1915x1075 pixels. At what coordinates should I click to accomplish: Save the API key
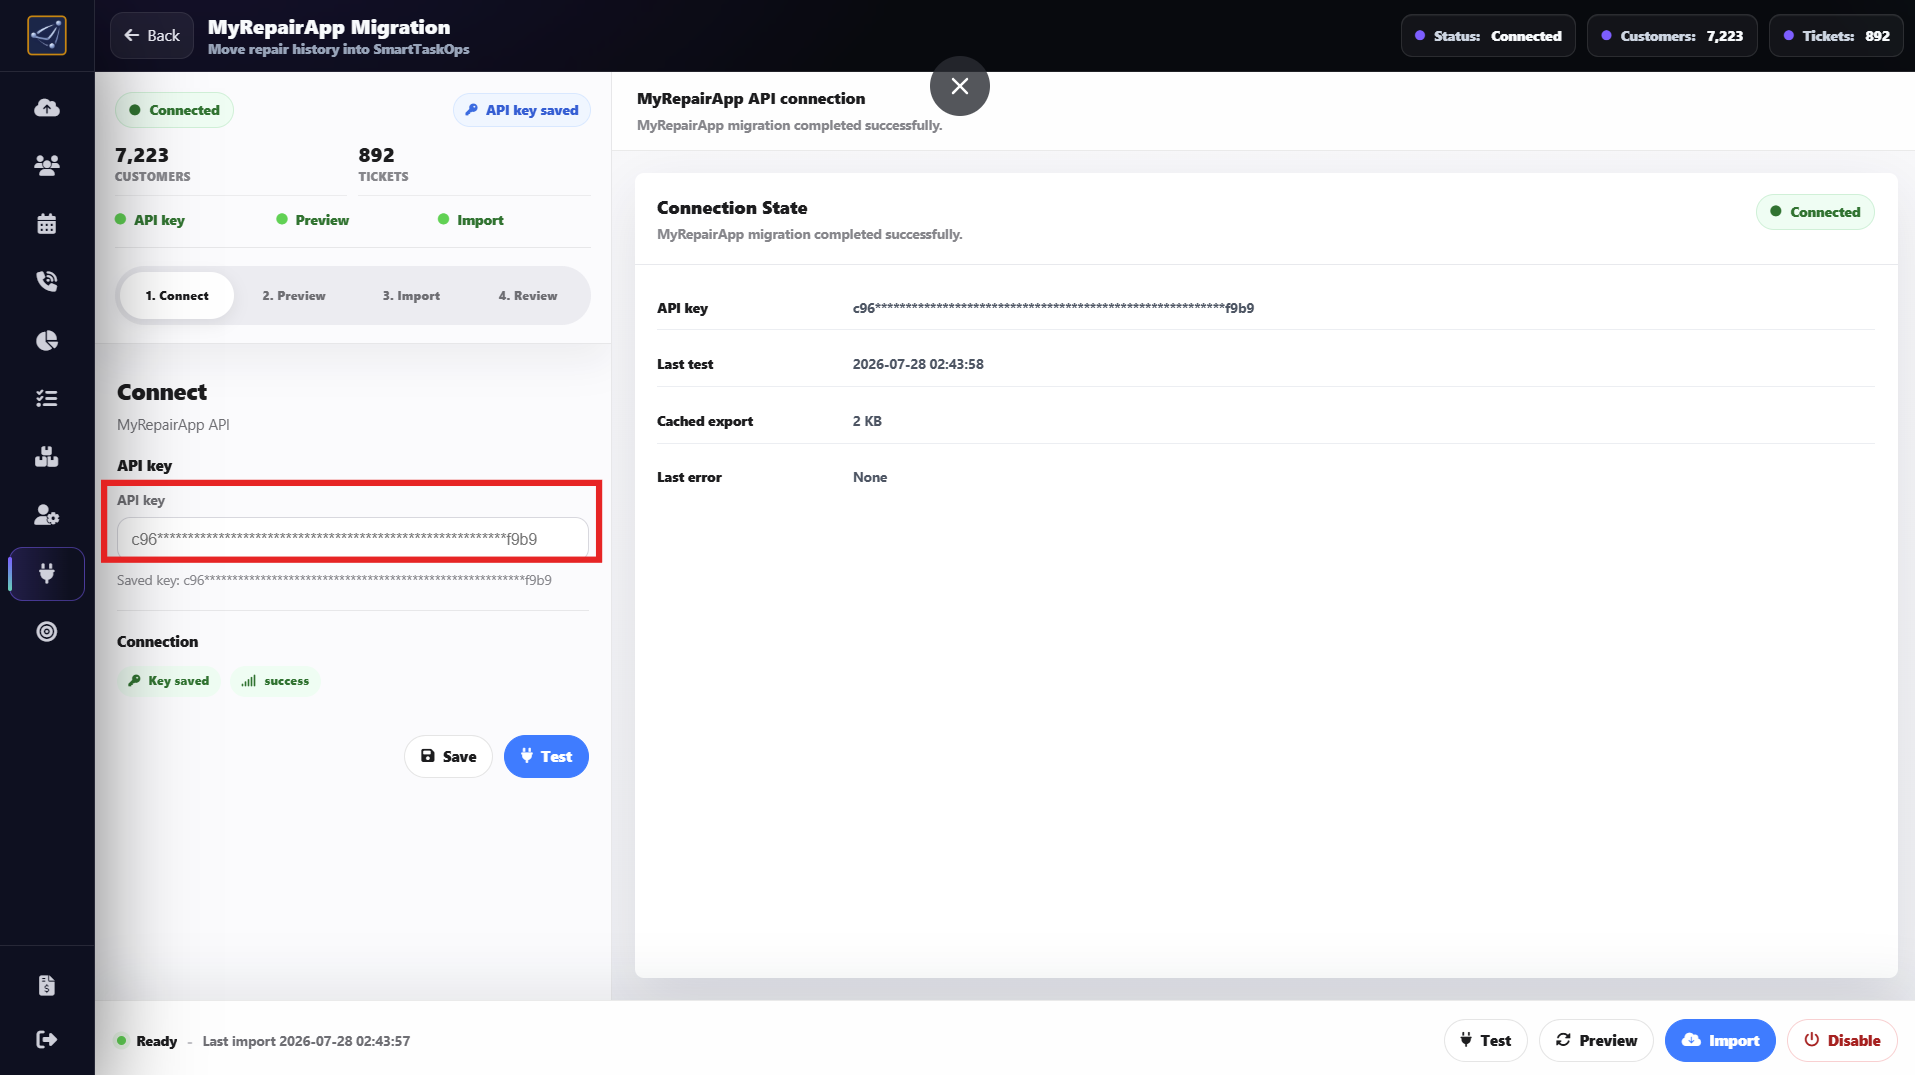coord(448,757)
